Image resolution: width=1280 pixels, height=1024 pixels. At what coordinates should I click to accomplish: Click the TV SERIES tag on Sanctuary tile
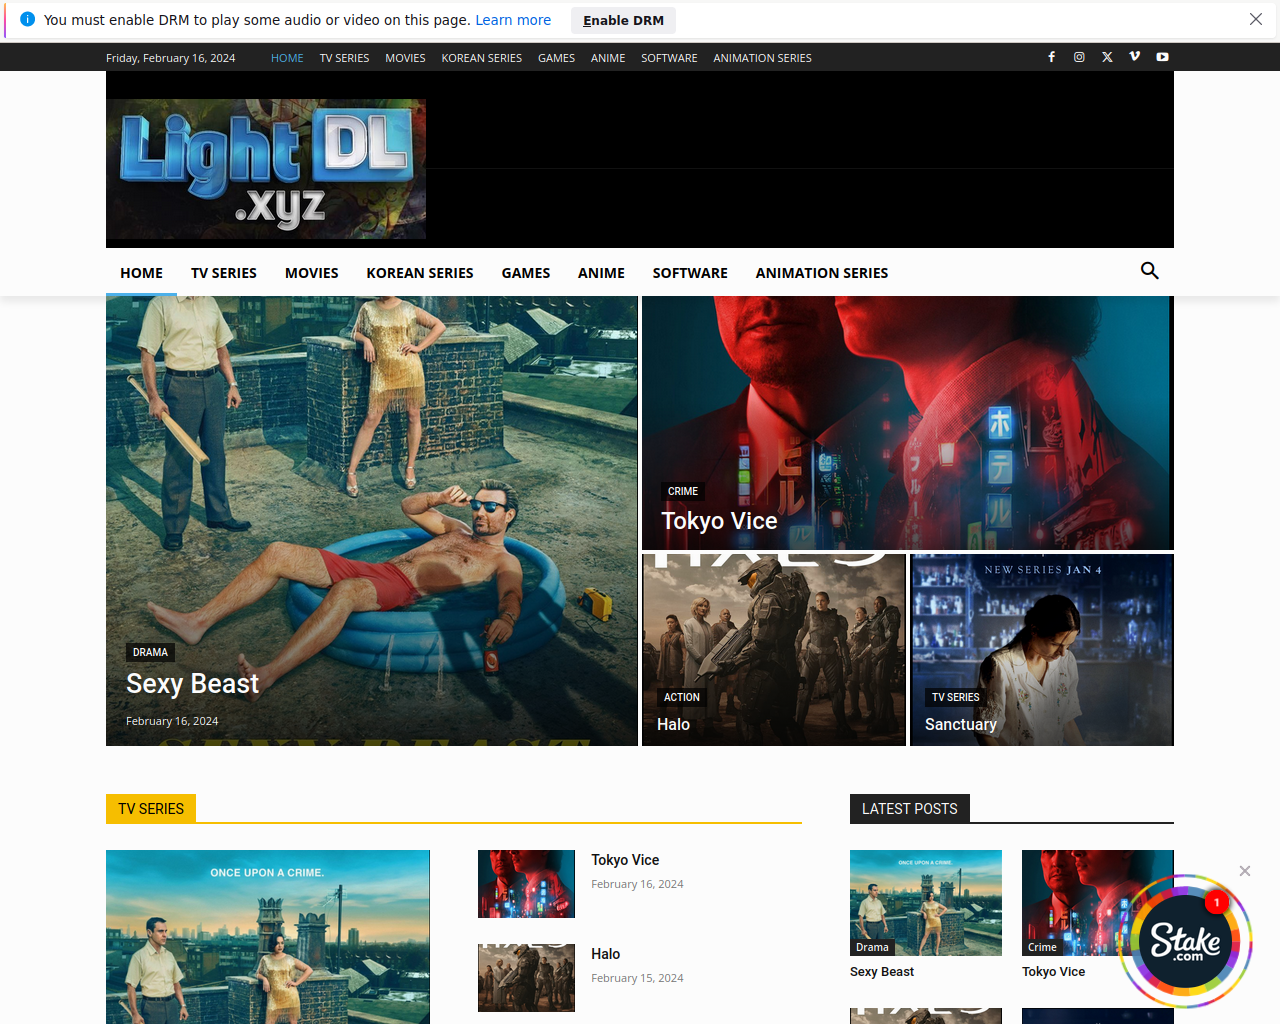coord(955,697)
